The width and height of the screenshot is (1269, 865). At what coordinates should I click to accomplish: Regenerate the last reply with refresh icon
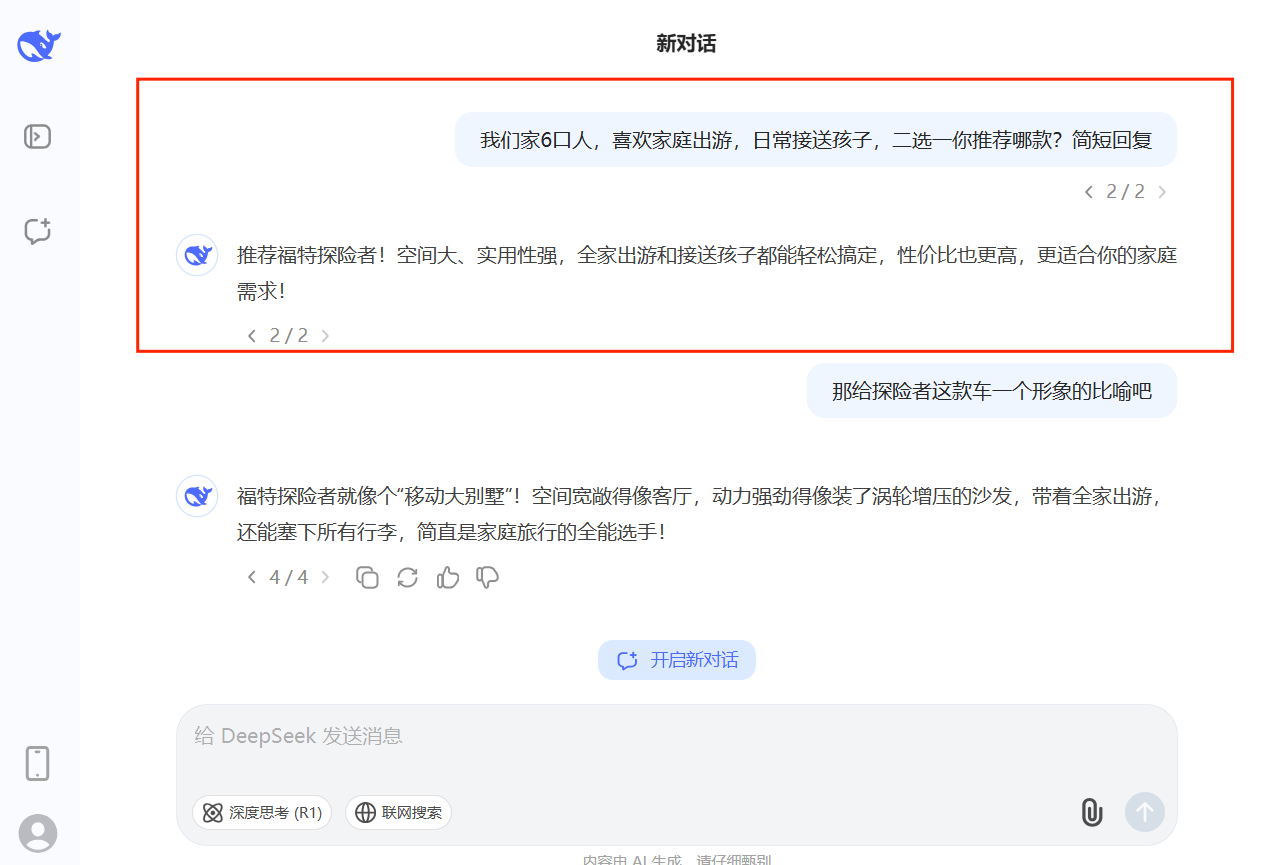click(407, 577)
